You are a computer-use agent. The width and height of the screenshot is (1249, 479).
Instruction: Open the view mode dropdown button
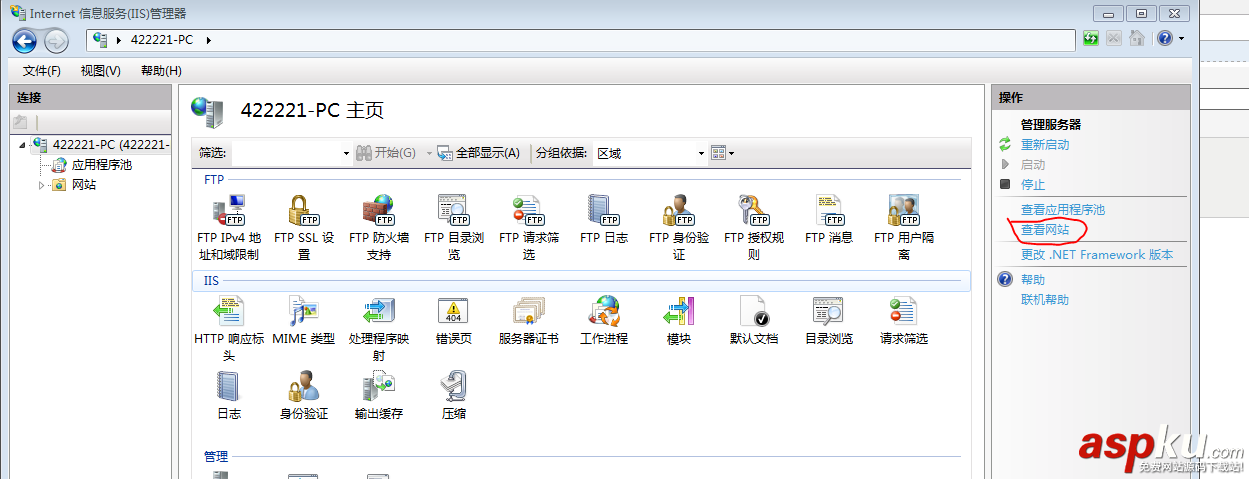722,153
